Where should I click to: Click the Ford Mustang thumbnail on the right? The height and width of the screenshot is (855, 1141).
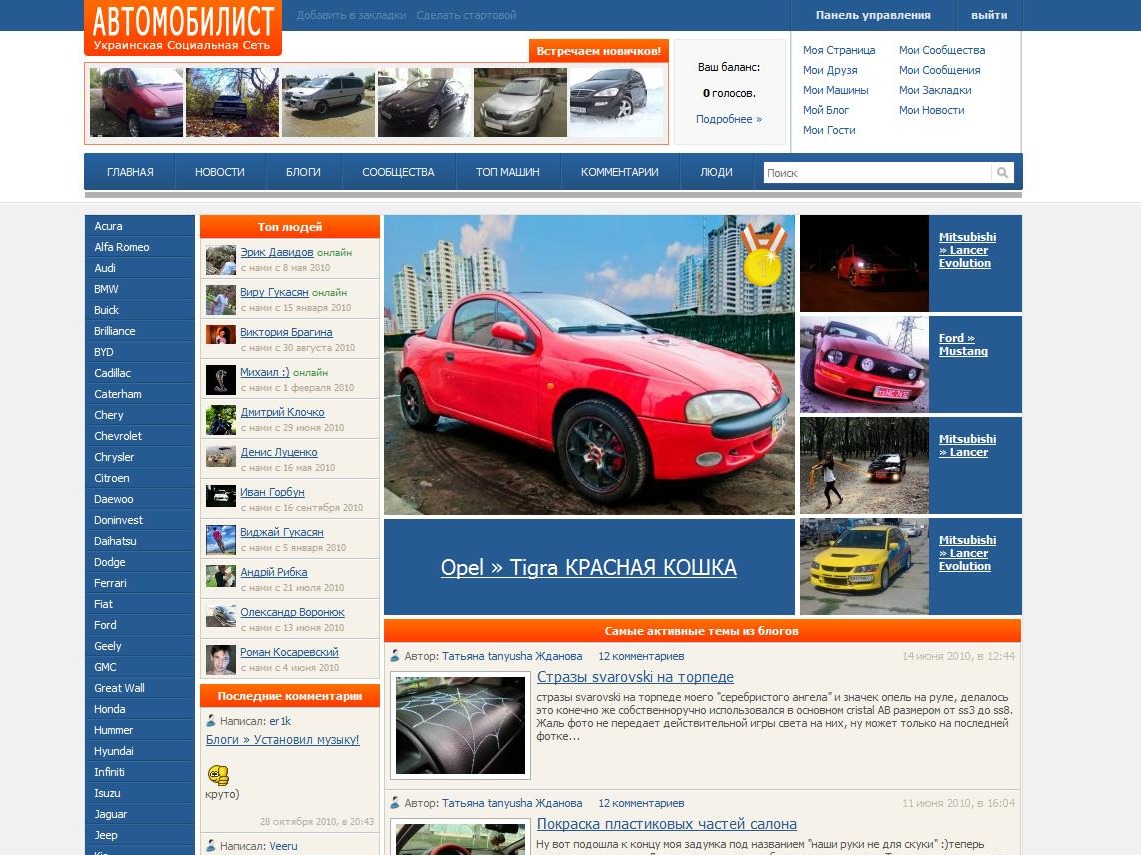[864, 364]
